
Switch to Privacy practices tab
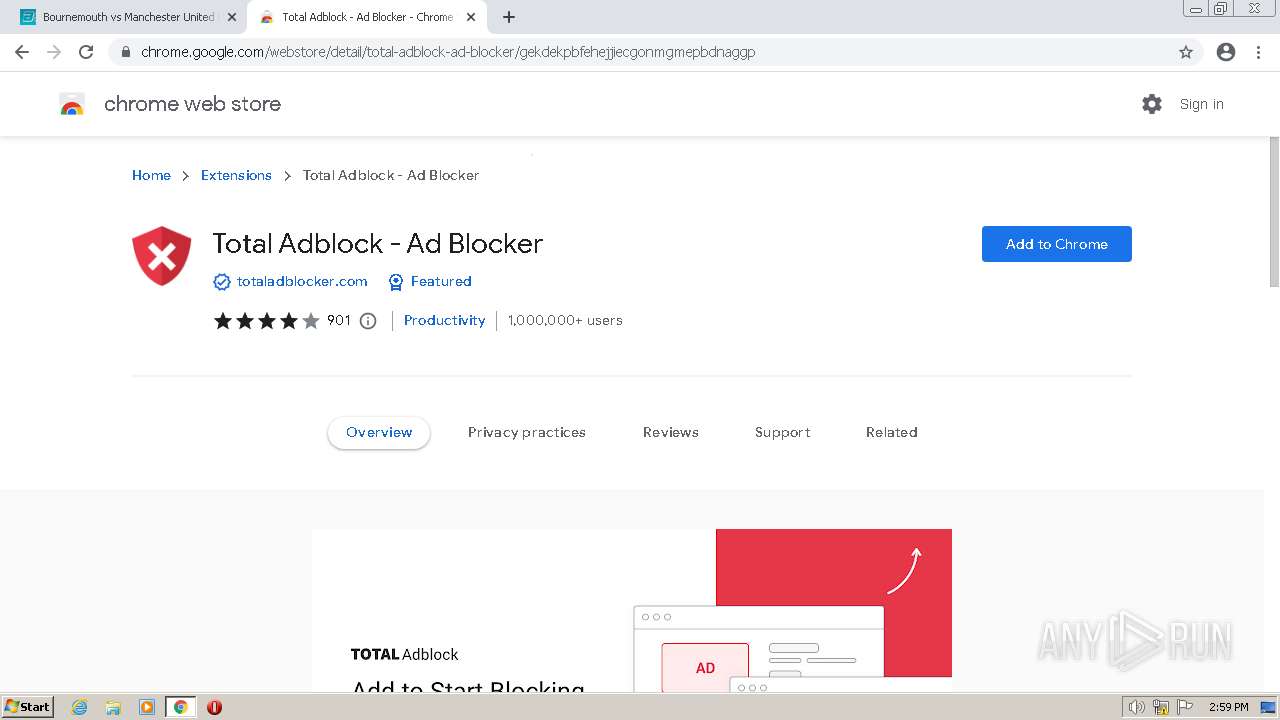point(527,432)
